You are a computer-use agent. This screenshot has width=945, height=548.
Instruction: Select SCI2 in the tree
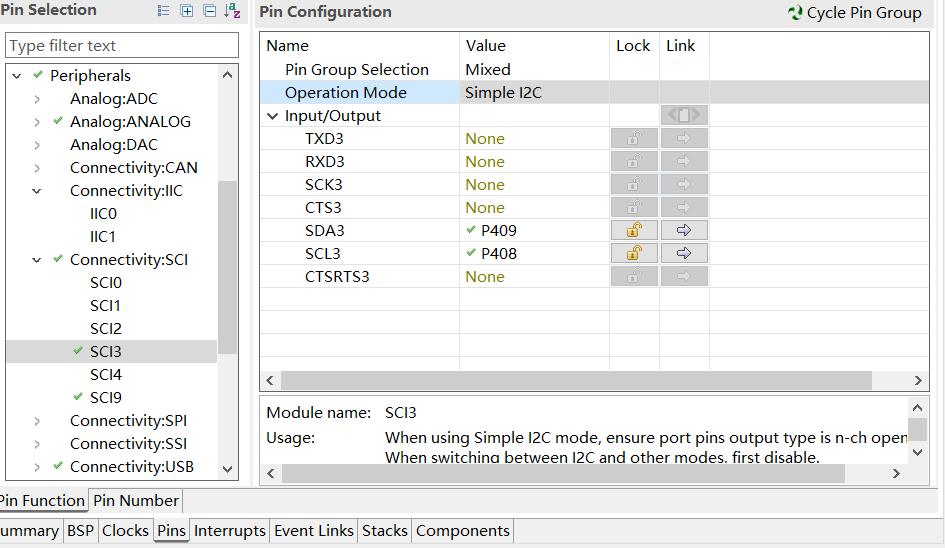click(x=105, y=329)
